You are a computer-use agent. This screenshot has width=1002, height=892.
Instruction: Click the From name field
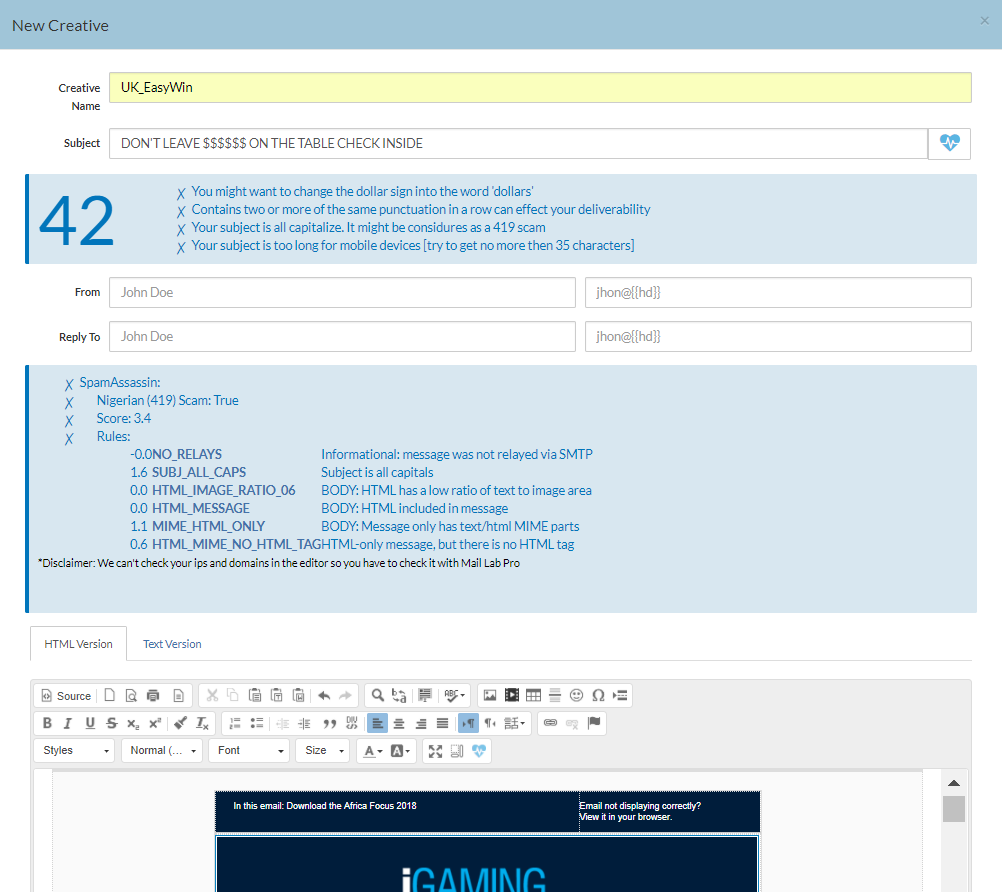[343, 292]
